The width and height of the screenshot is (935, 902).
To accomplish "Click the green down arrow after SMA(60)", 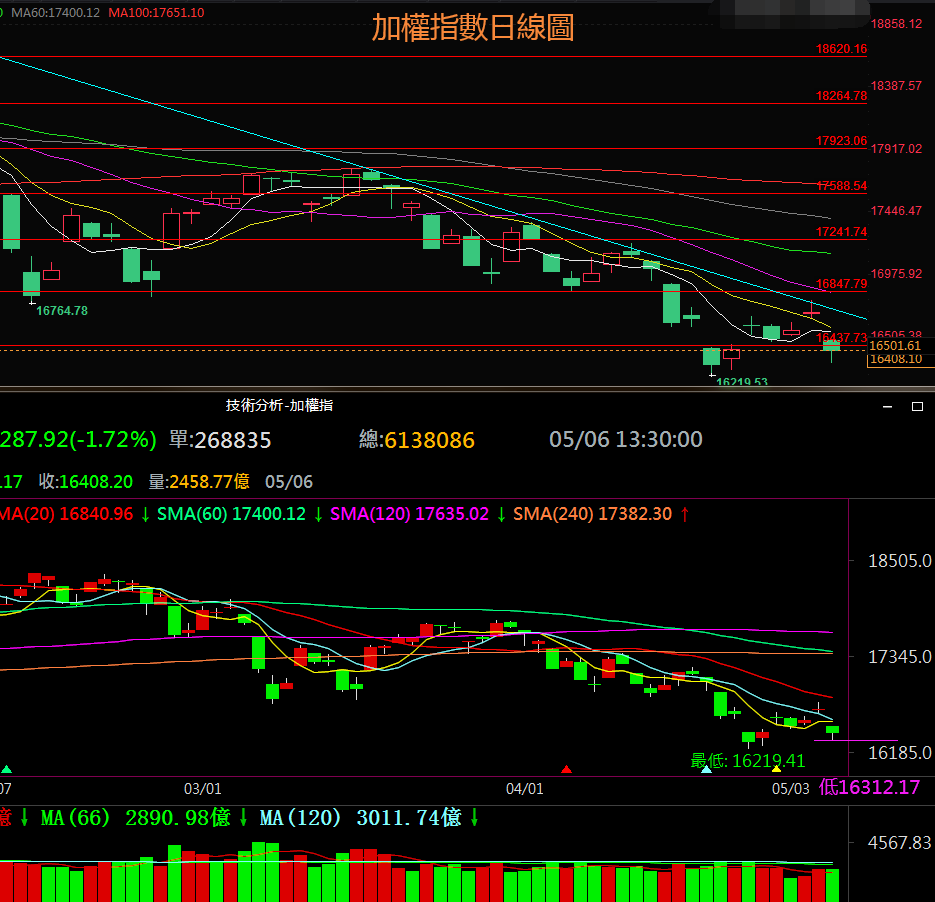I will [318, 514].
